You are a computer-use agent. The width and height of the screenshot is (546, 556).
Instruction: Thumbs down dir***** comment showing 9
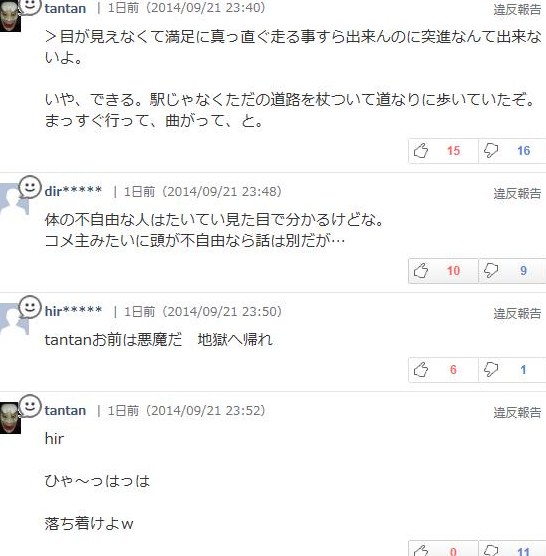coord(512,271)
